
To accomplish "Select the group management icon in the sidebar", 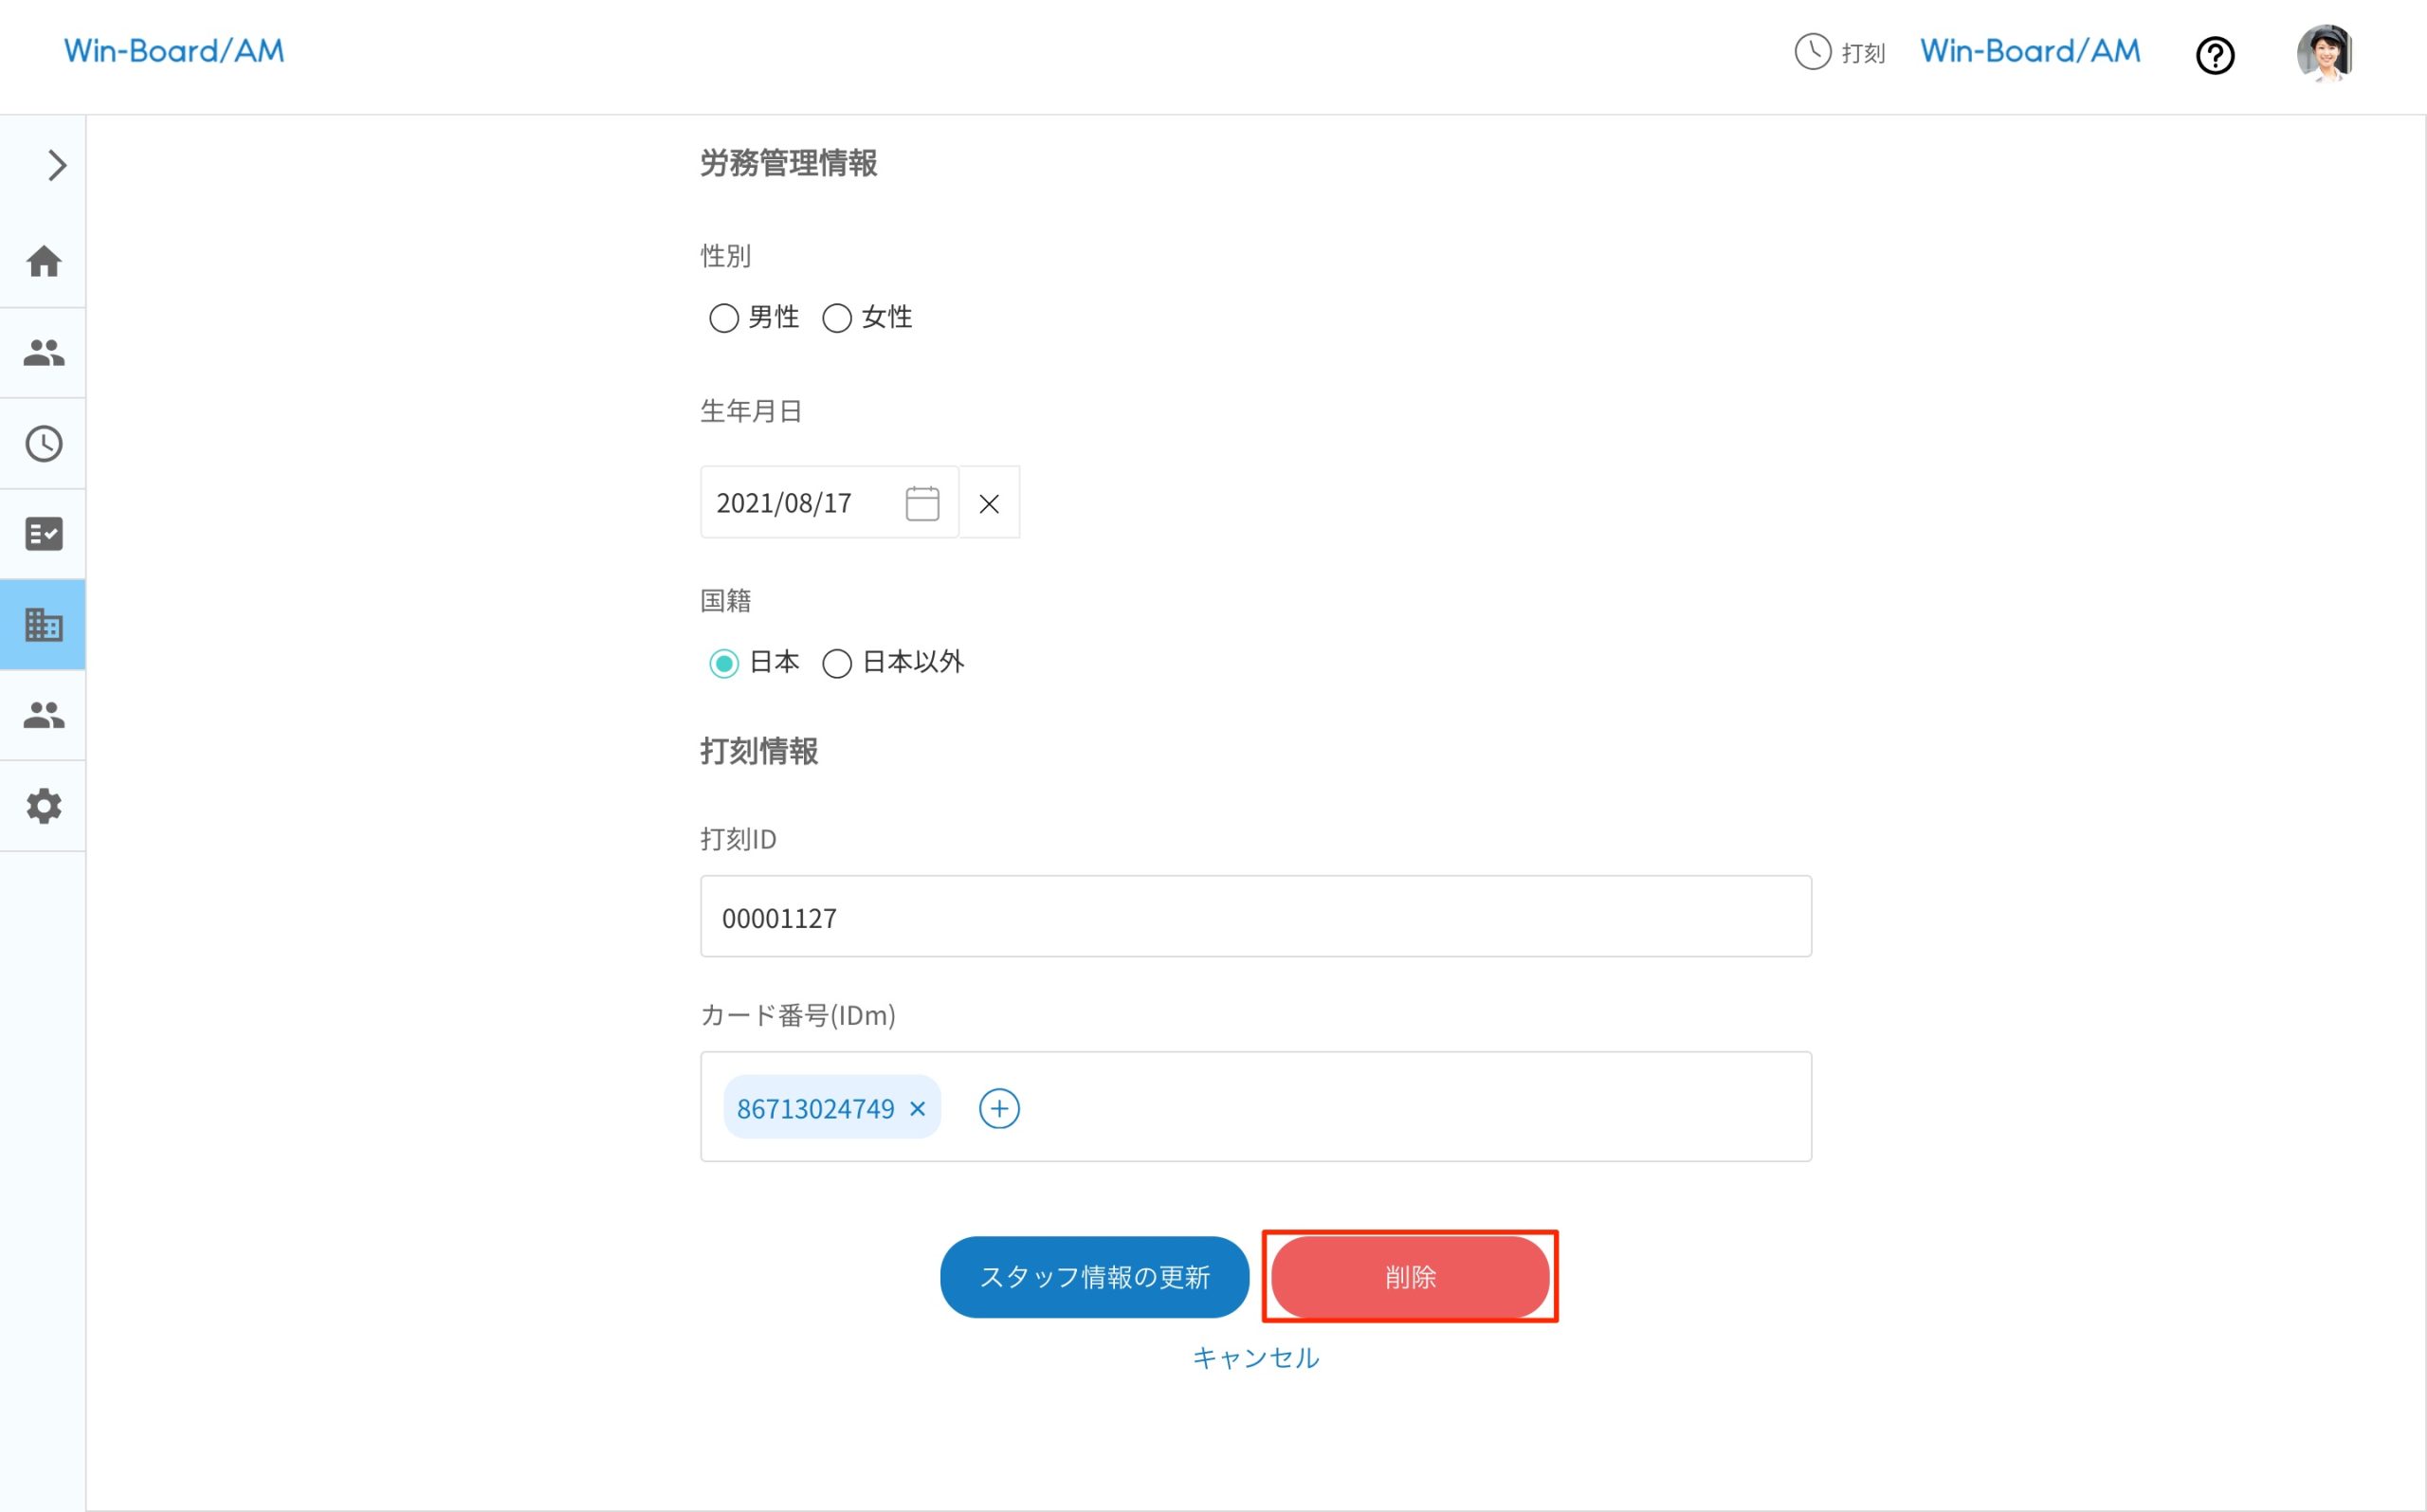I will click(43, 714).
